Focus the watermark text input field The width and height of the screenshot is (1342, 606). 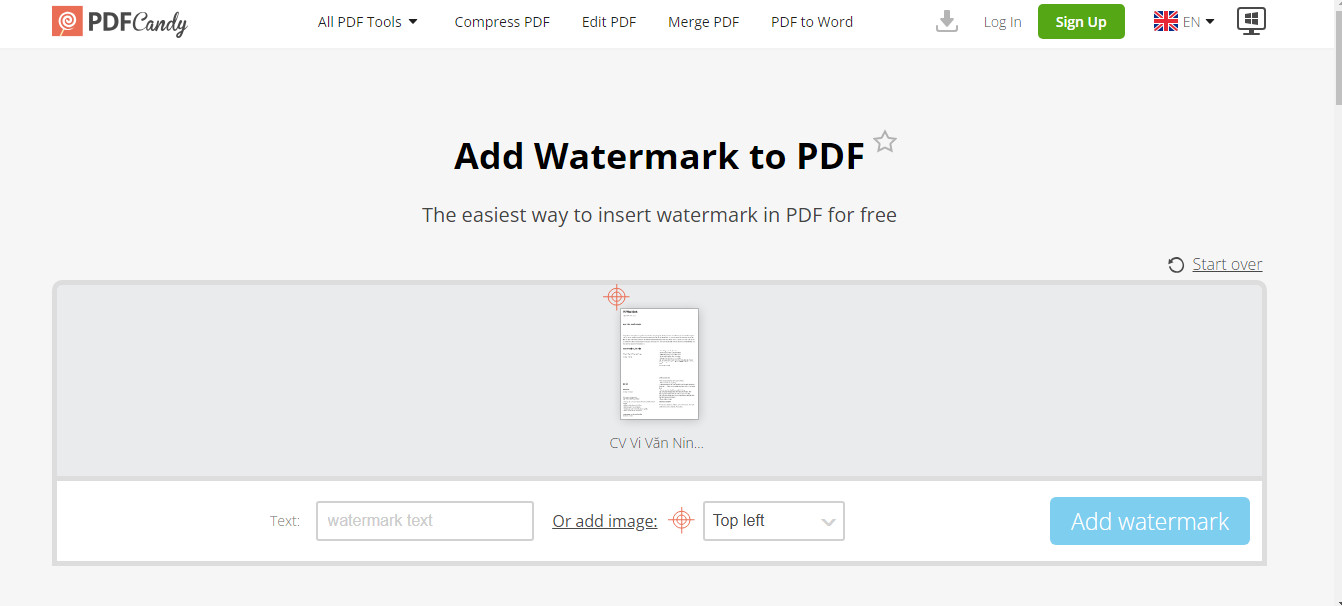pyautogui.click(x=425, y=521)
